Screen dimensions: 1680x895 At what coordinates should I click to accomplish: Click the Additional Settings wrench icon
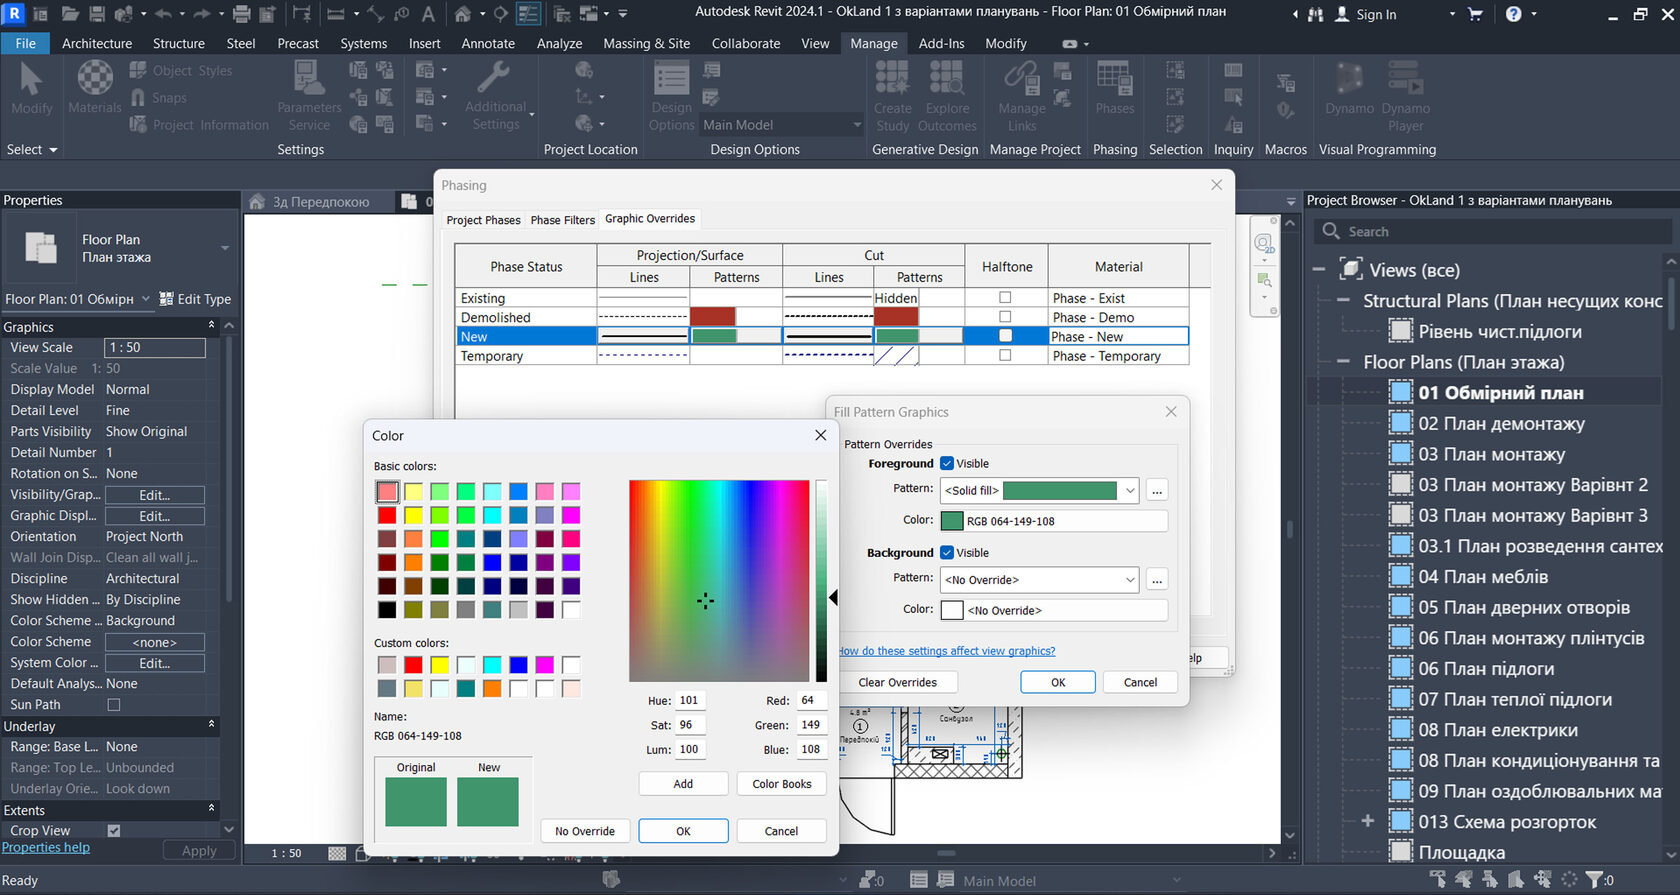tap(495, 79)
